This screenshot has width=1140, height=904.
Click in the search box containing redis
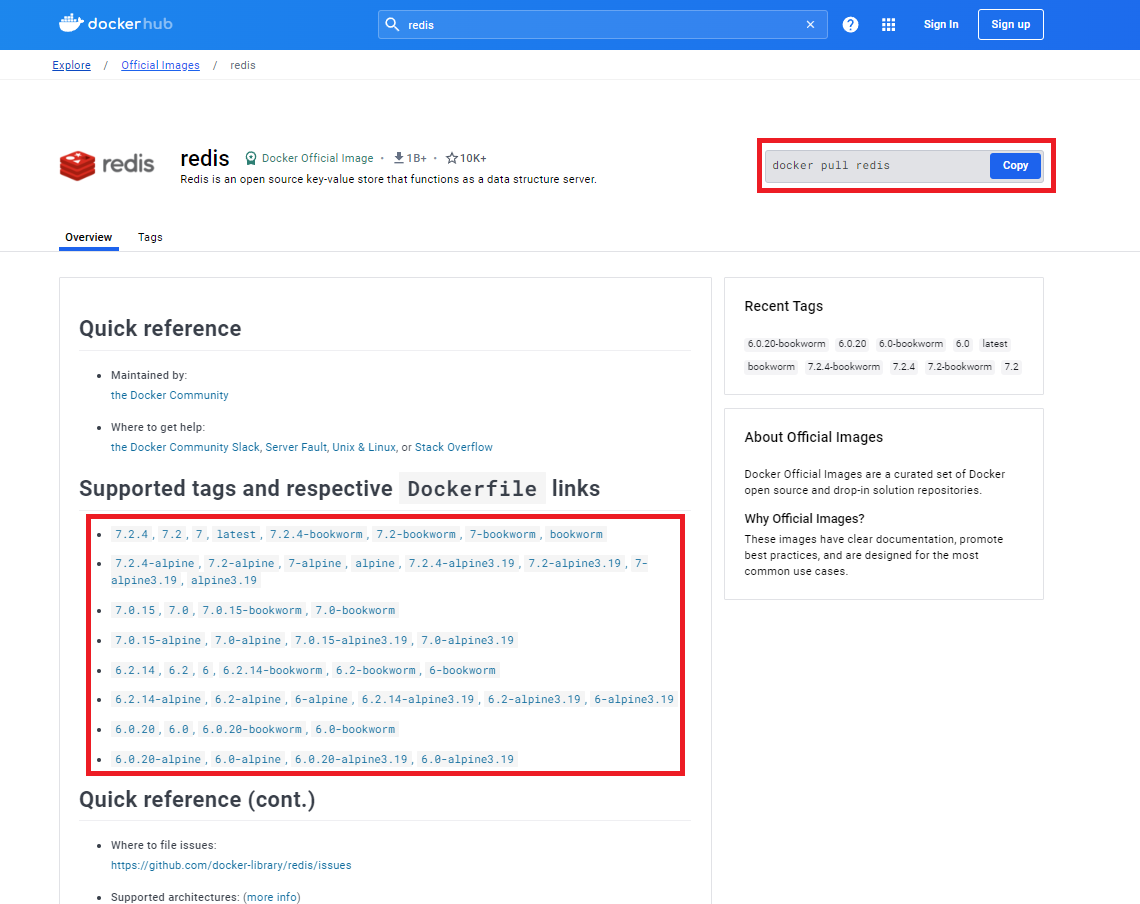[602, 25]
